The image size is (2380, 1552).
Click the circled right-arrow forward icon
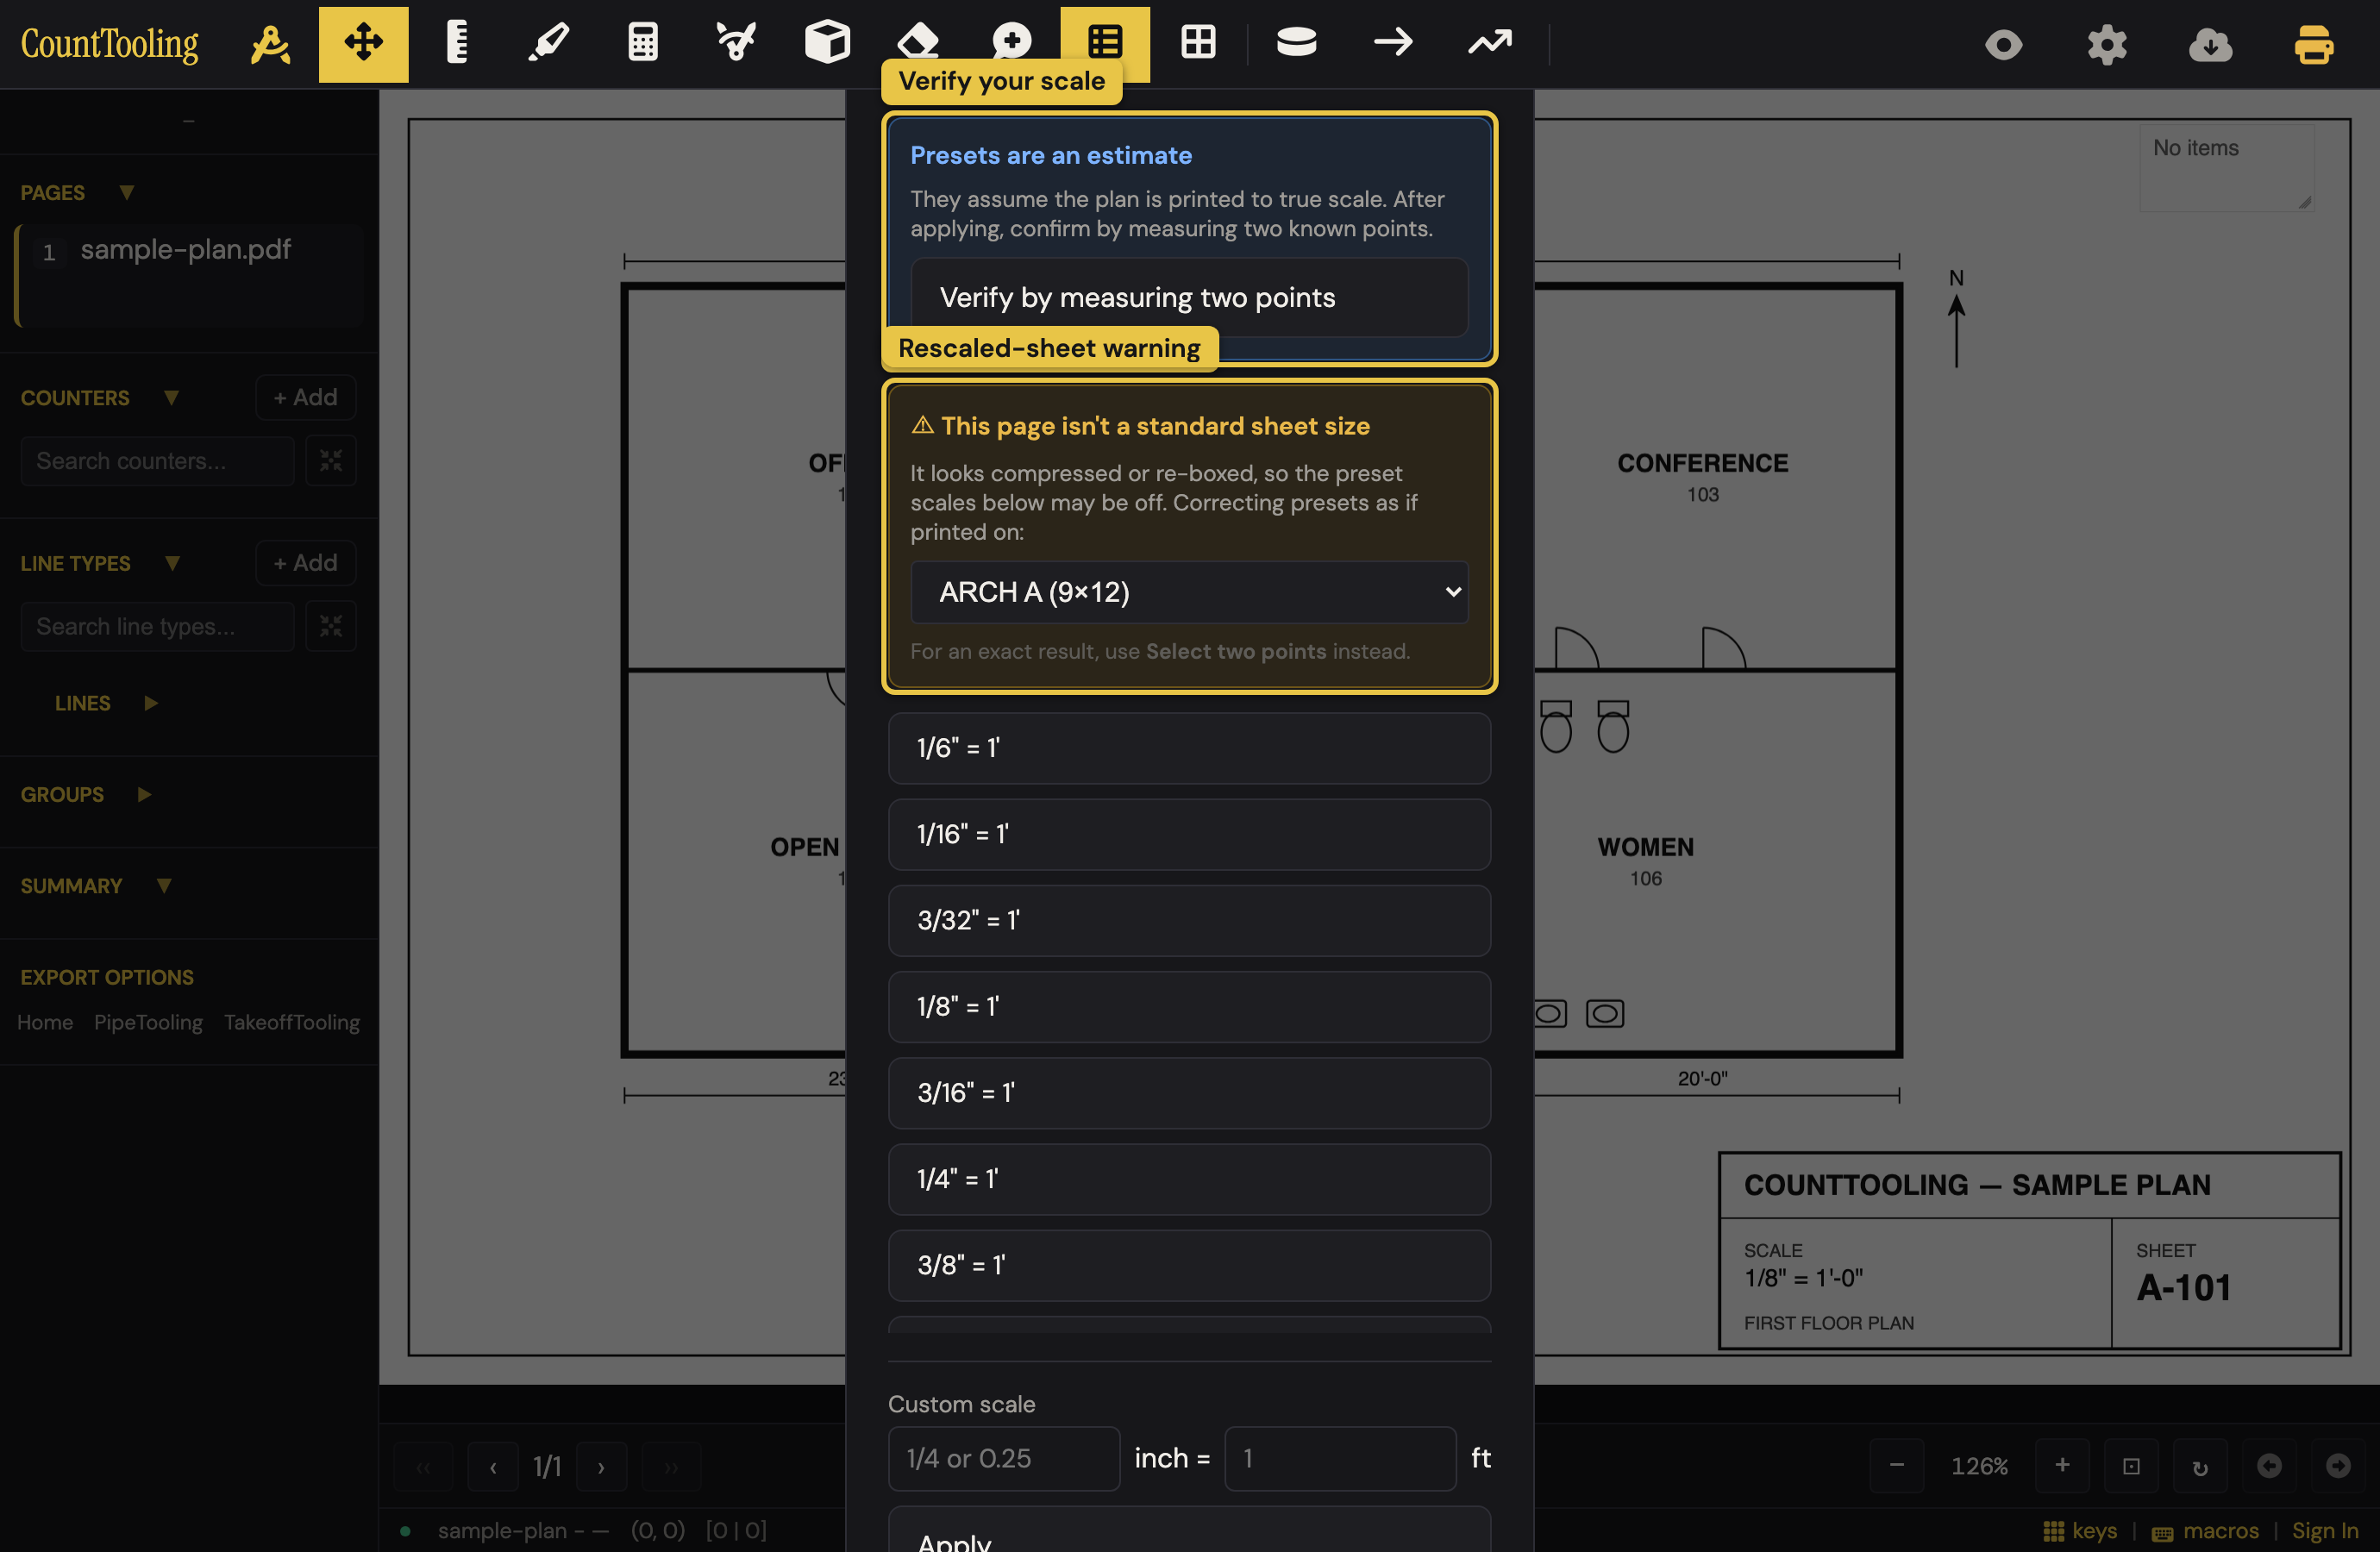point(2338,1466)
